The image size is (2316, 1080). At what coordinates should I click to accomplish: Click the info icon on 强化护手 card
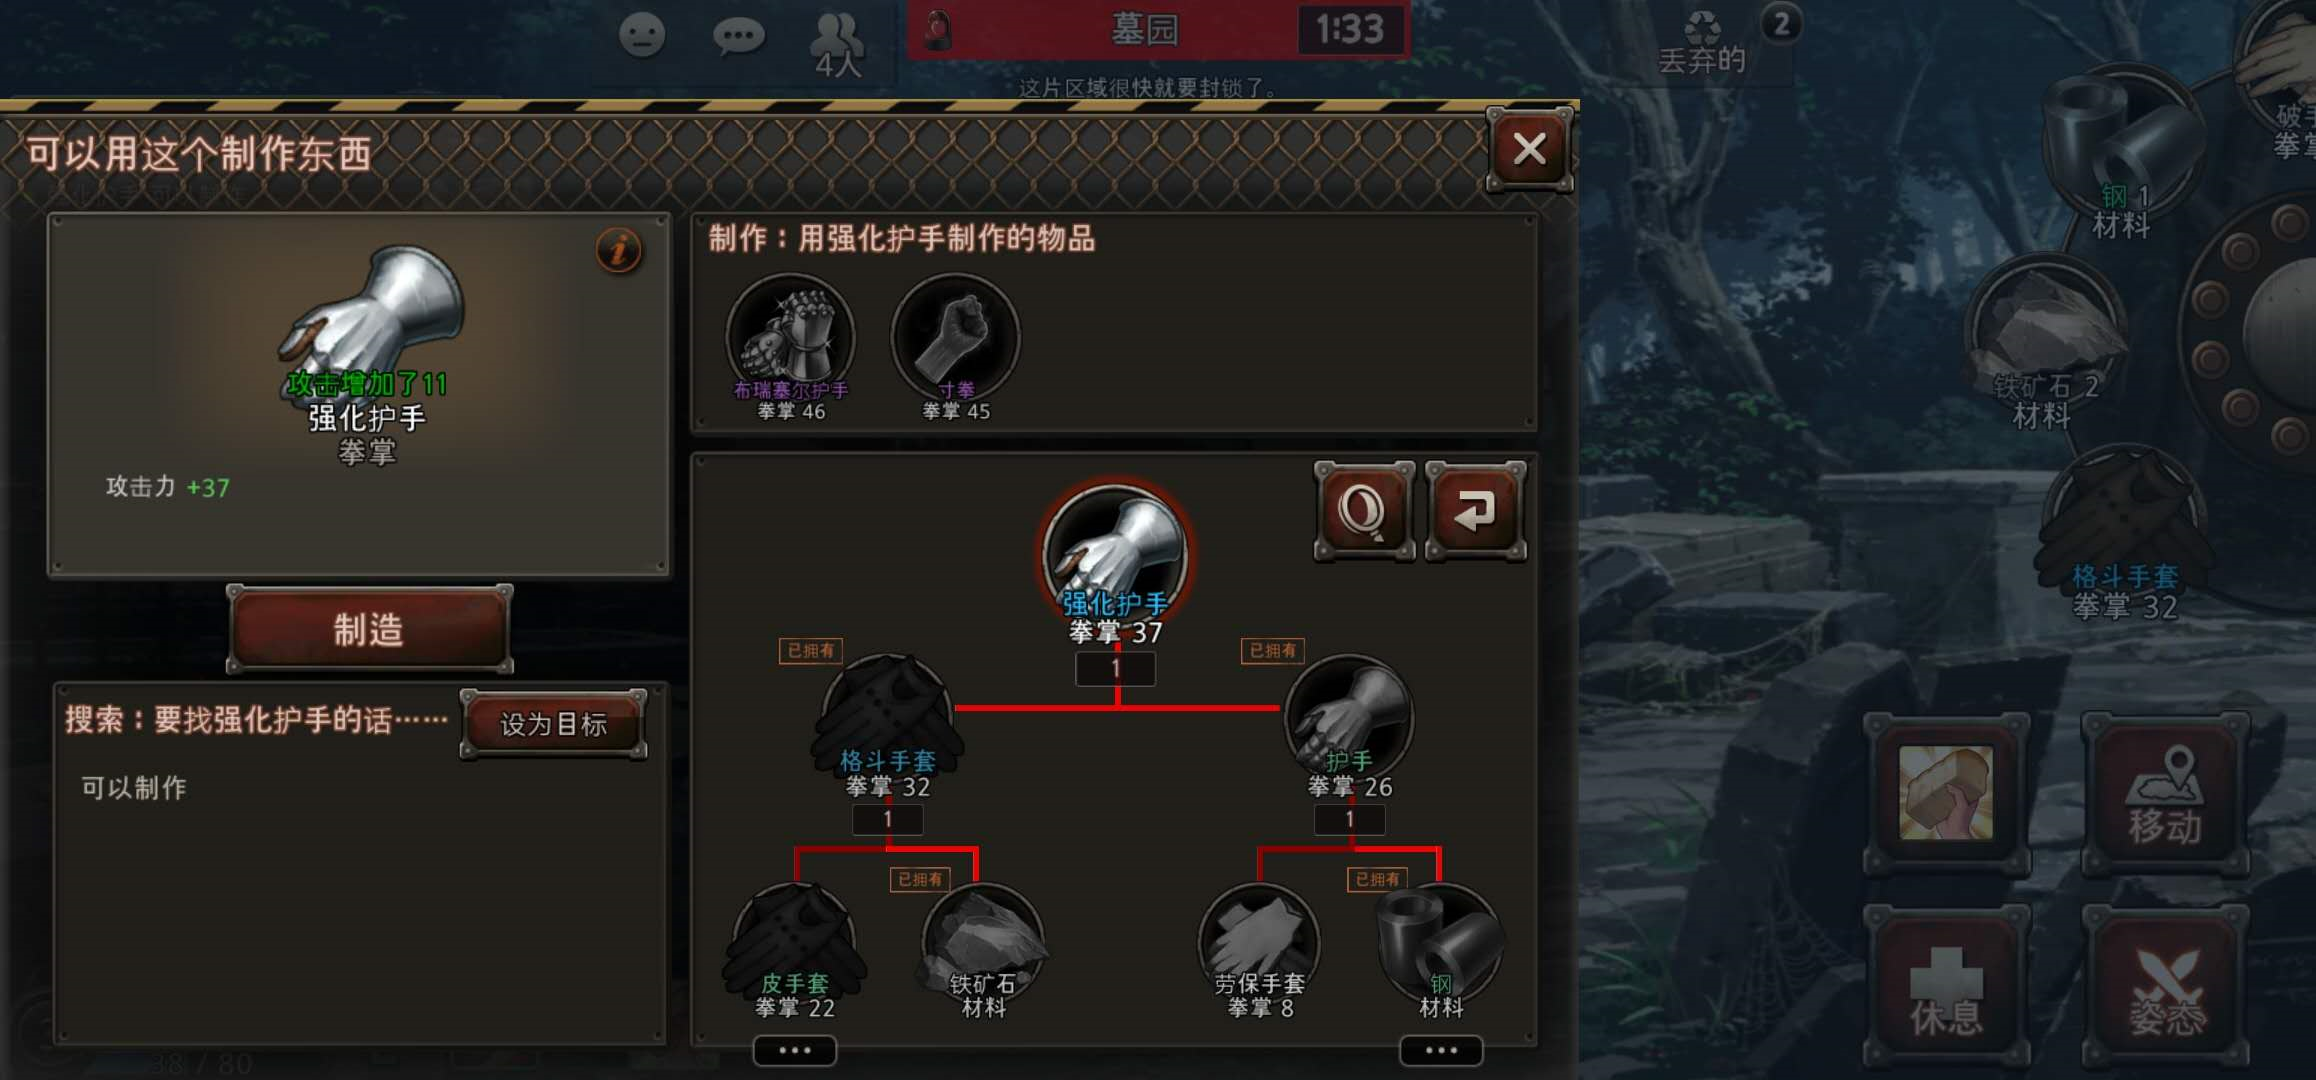618,250
